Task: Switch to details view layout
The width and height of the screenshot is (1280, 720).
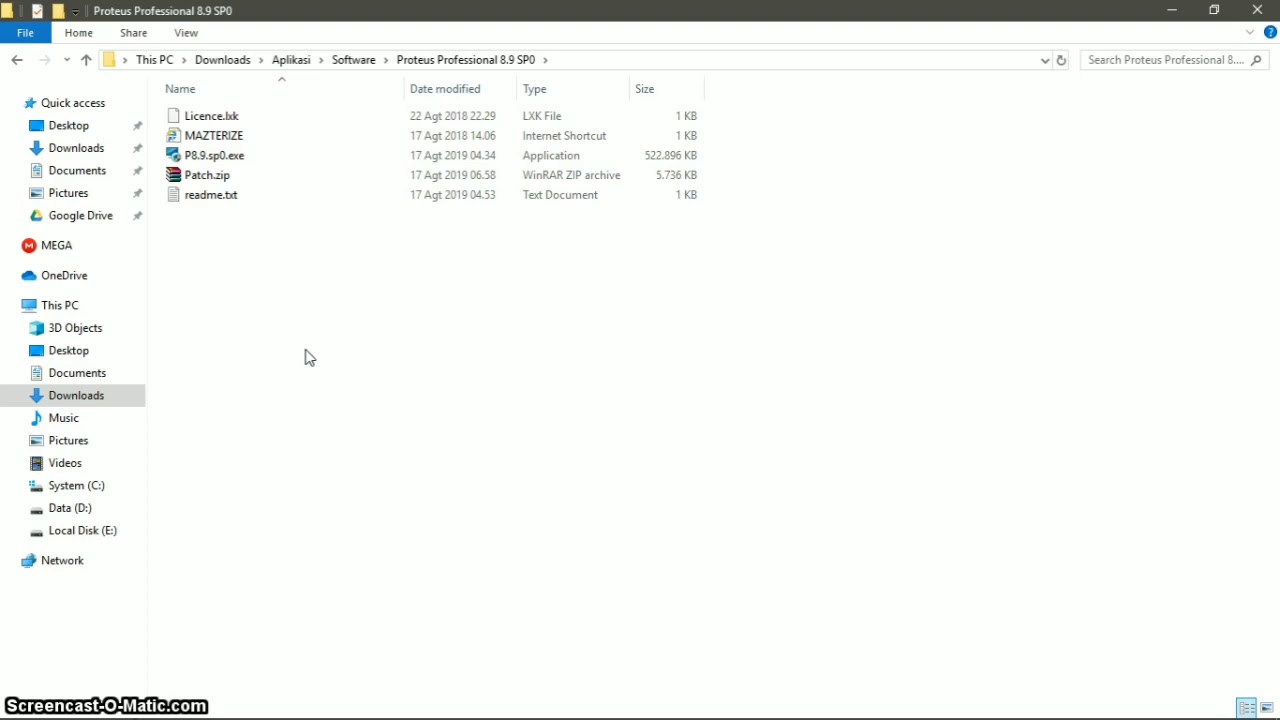Action: pyautogui.click(x=1246, y=708)
